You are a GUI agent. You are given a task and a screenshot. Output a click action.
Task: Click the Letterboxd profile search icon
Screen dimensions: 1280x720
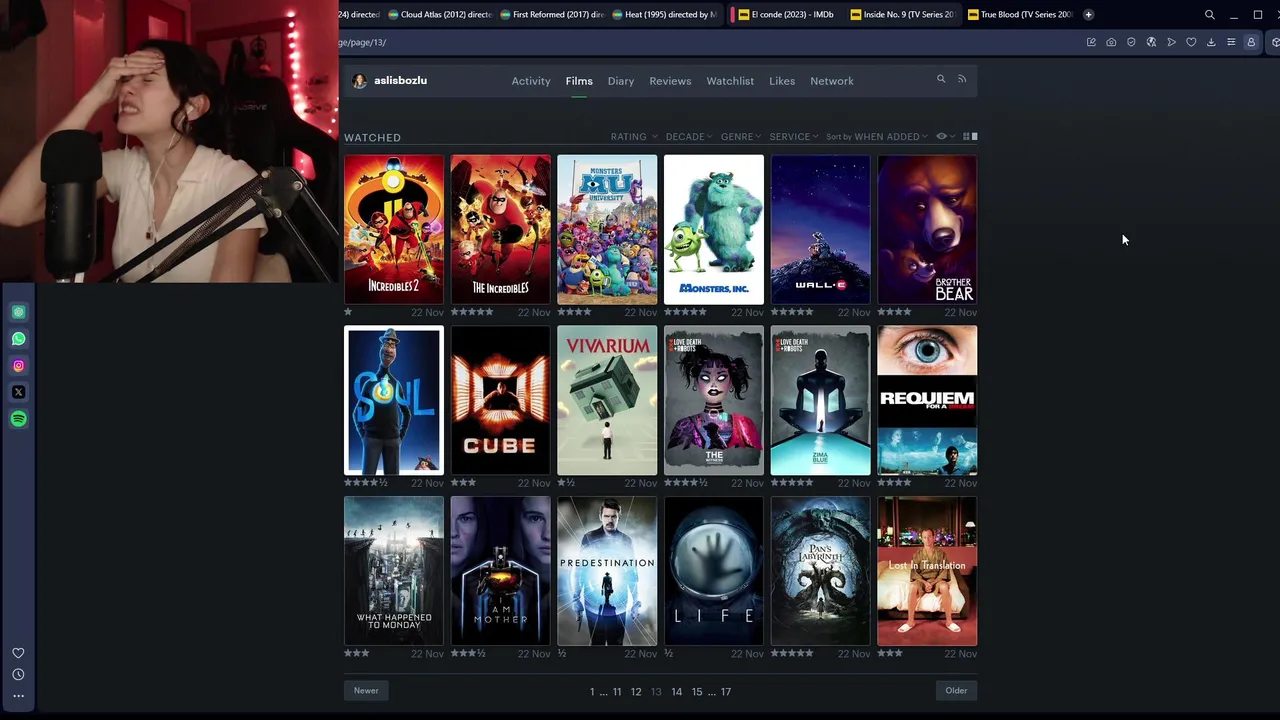[x=941, y=79]
